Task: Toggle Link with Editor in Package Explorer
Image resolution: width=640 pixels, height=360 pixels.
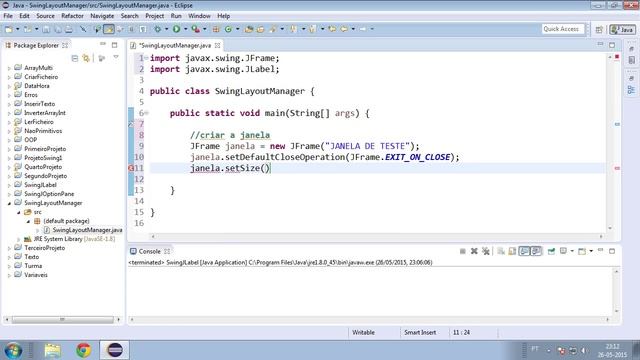Action: pyautogui.click(x=86, y=58)
